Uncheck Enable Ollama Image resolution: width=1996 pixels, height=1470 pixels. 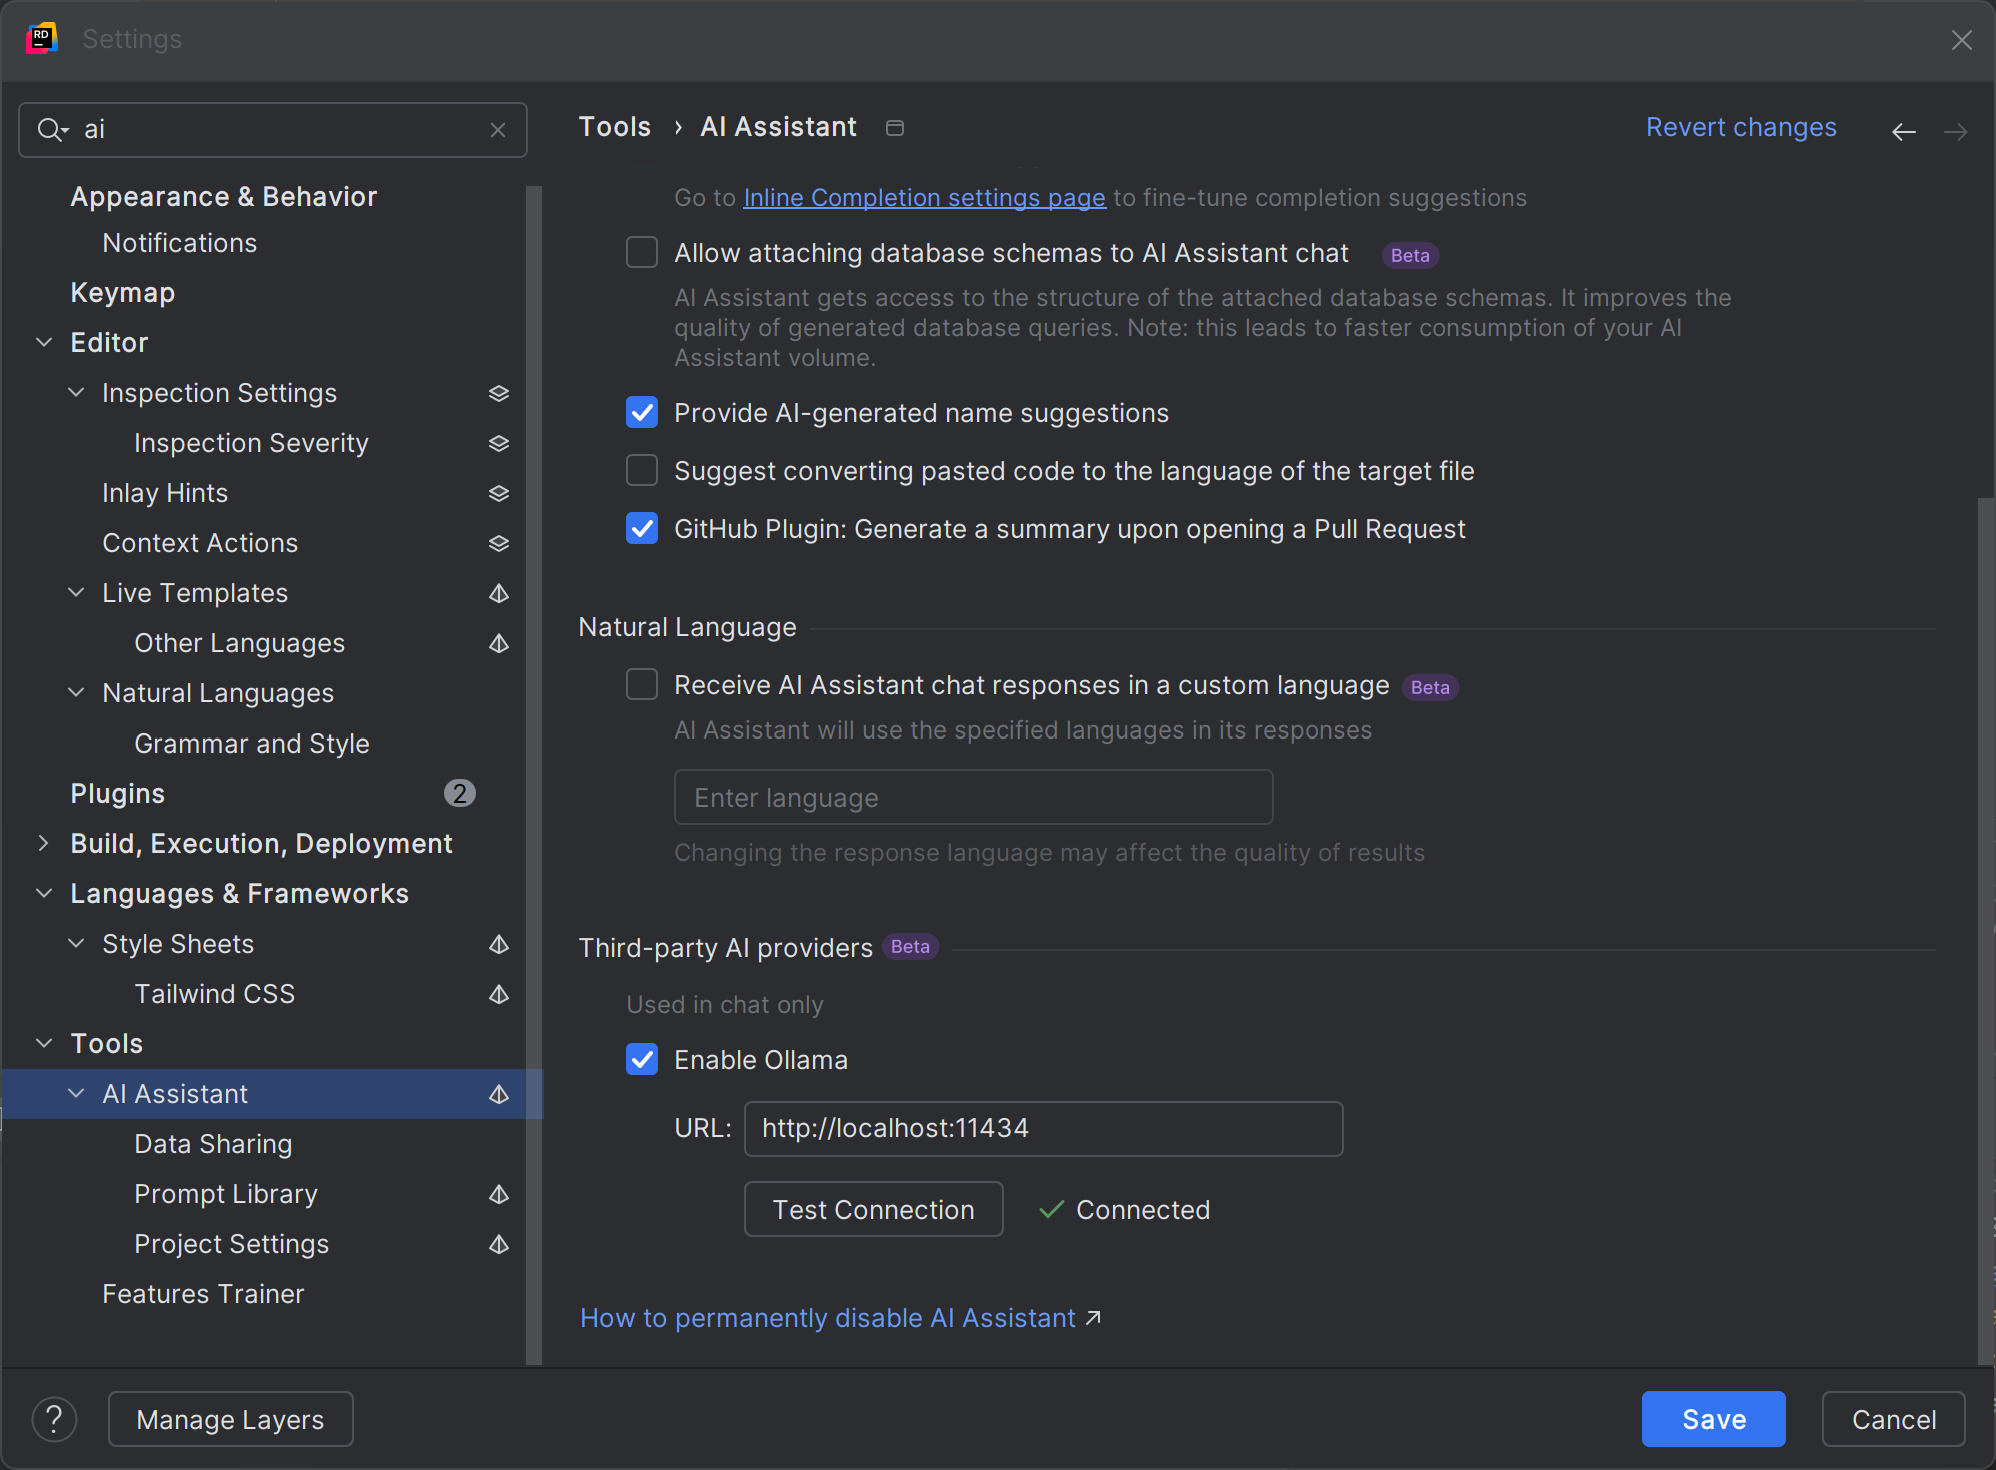click(x=642, y=1059)
